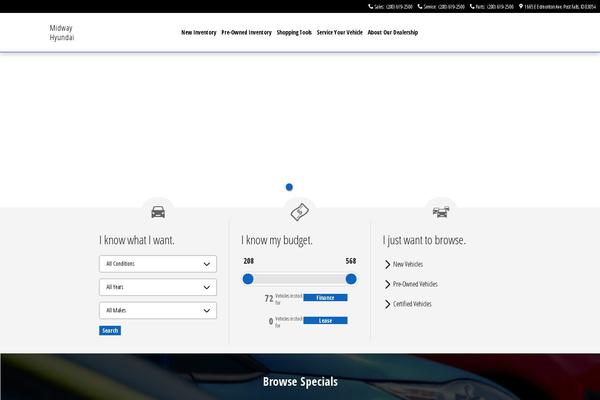The width and height of the screenshot is (600, 400).
Task: Click the Lease button
Action: 325,321
